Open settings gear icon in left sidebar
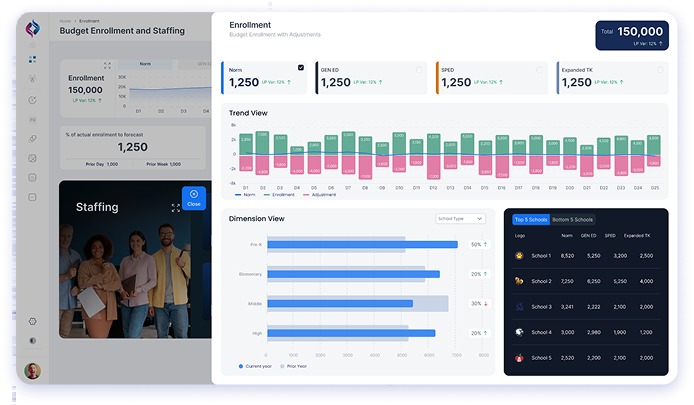Screen dimensions: 694x405 click(x=32, y=321)
